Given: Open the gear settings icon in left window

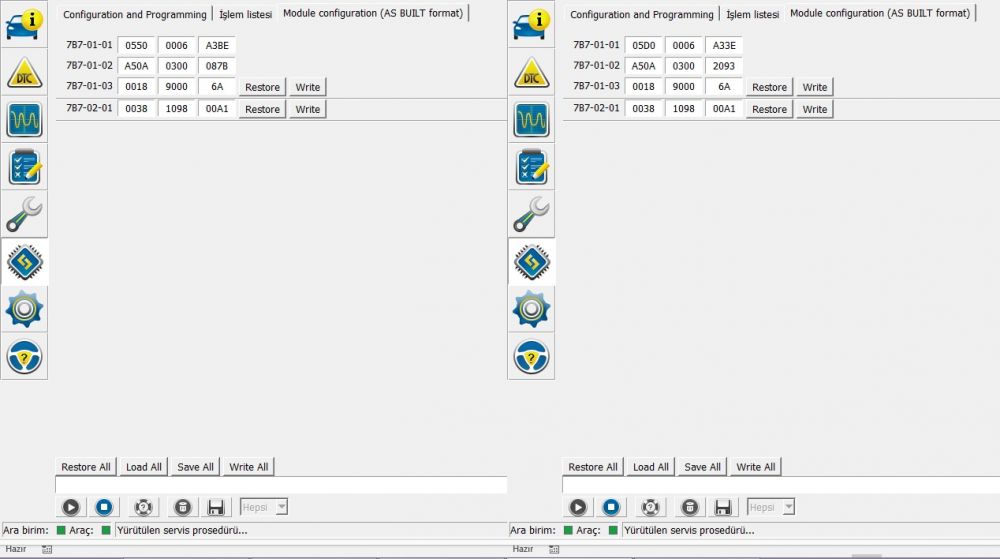Looking at the screenshot, I should click(24, 309).
